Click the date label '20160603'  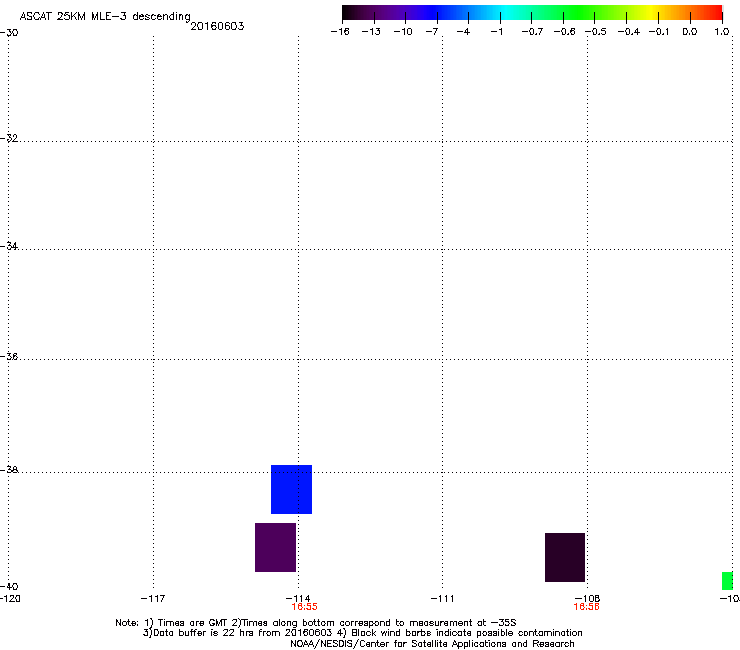pos(217,26)
